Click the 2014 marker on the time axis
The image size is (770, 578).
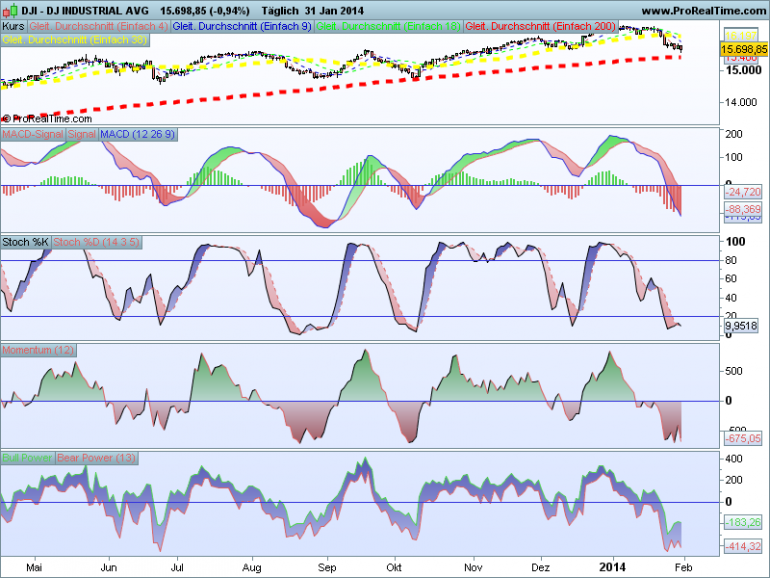pyautogui.click(x=612, y=567)
